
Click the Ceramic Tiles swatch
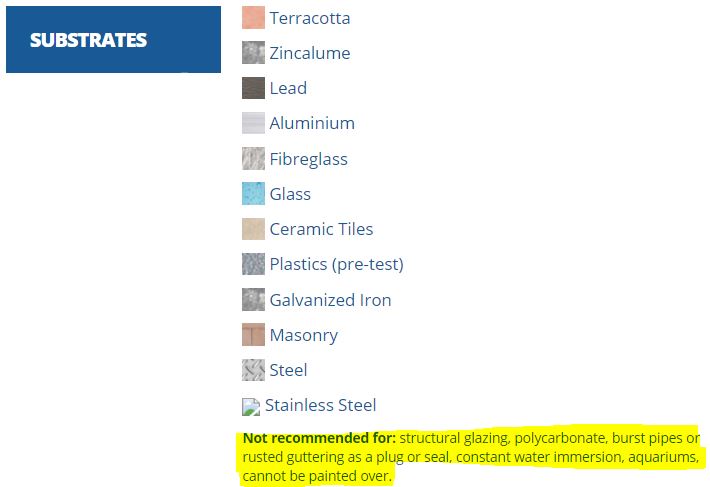(x=253, y=229)
